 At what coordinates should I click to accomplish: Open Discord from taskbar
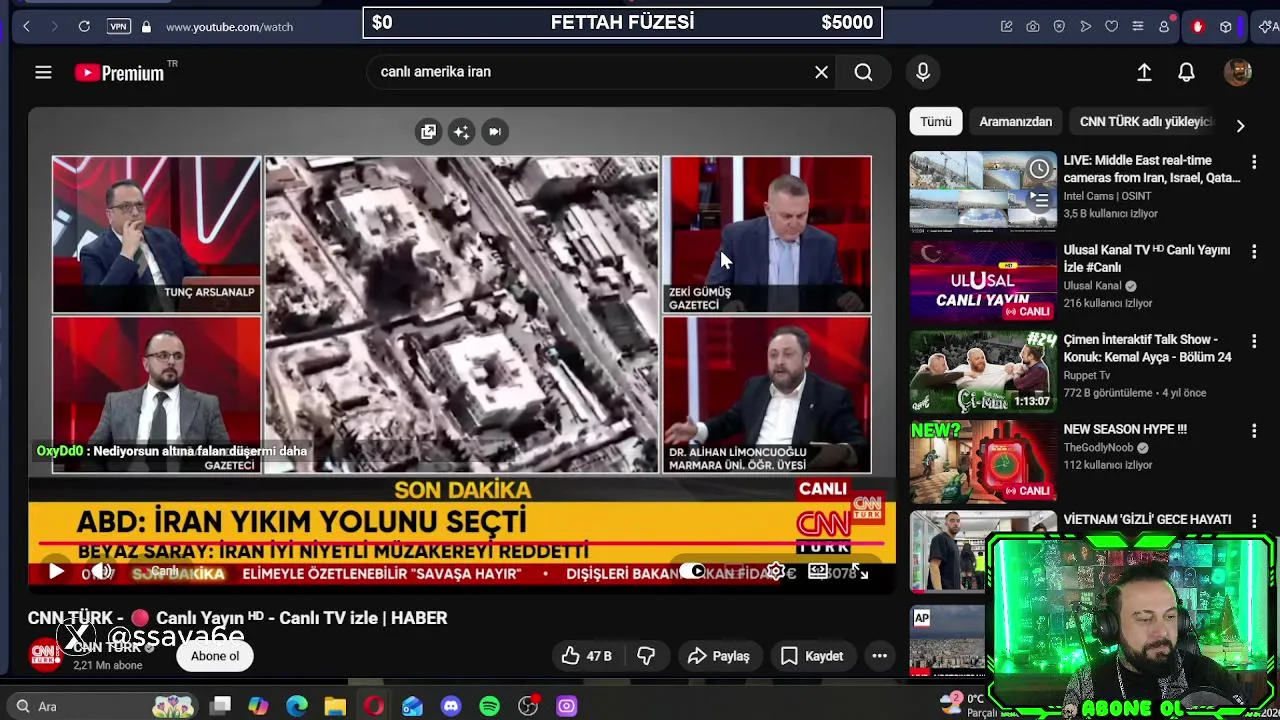pos(451,706)
